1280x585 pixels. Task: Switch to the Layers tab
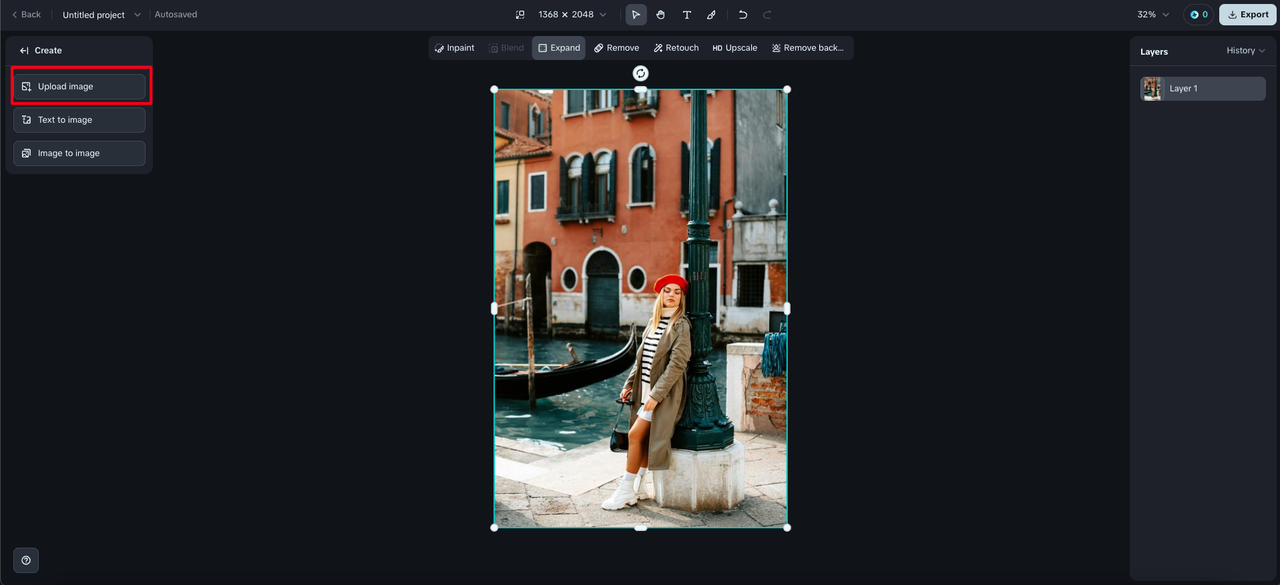pyautogui.click(x=1154, y=52)
